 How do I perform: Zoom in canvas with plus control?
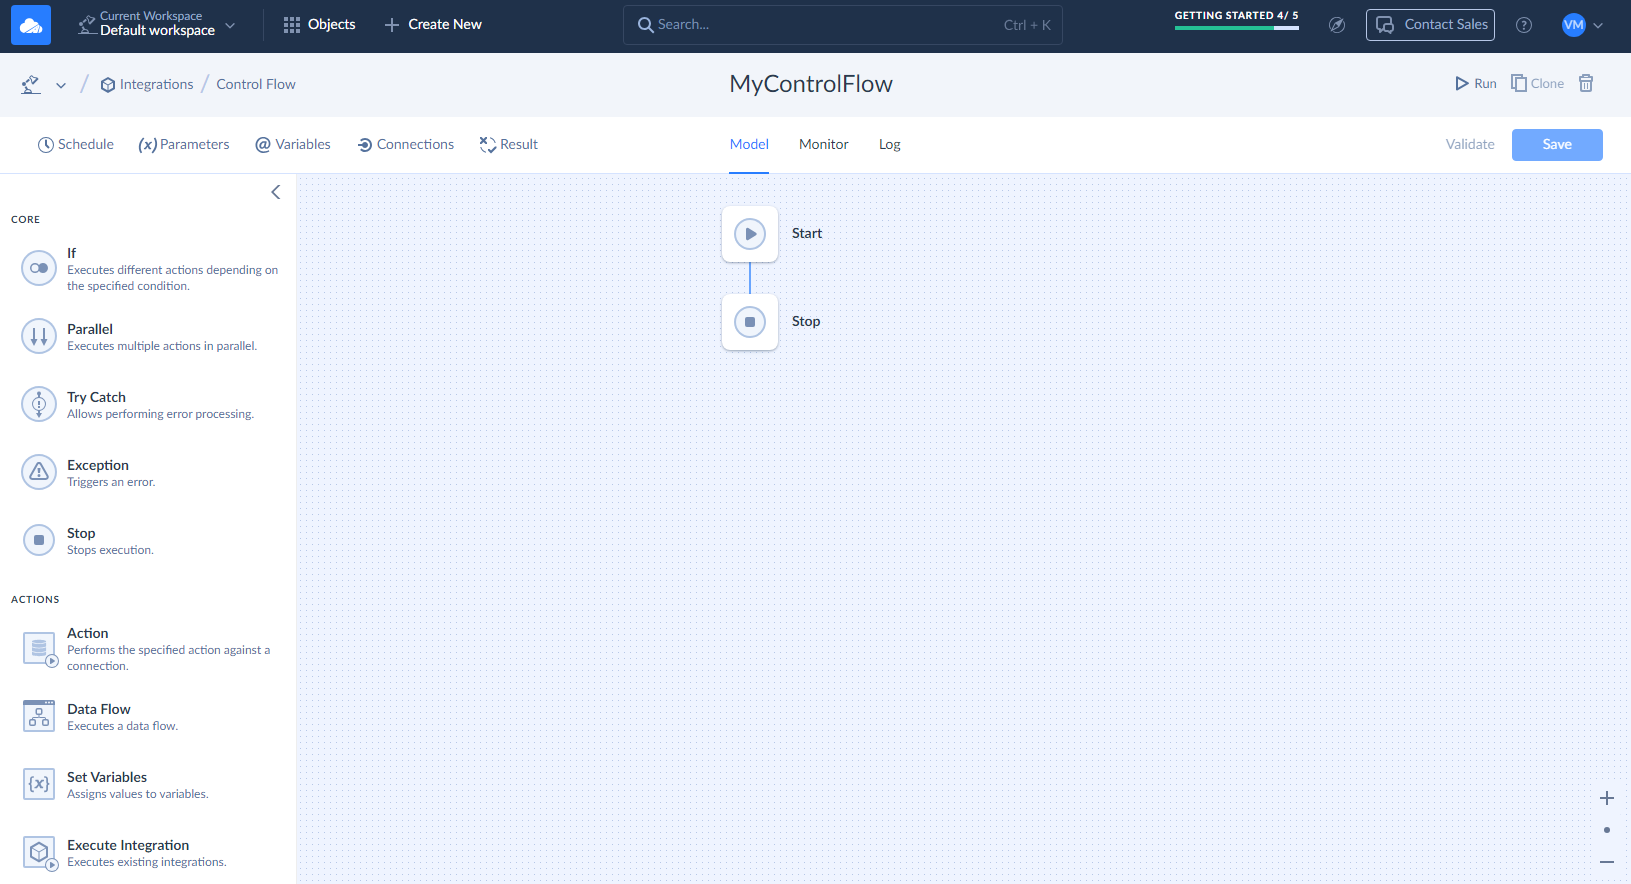point(1606,798)
